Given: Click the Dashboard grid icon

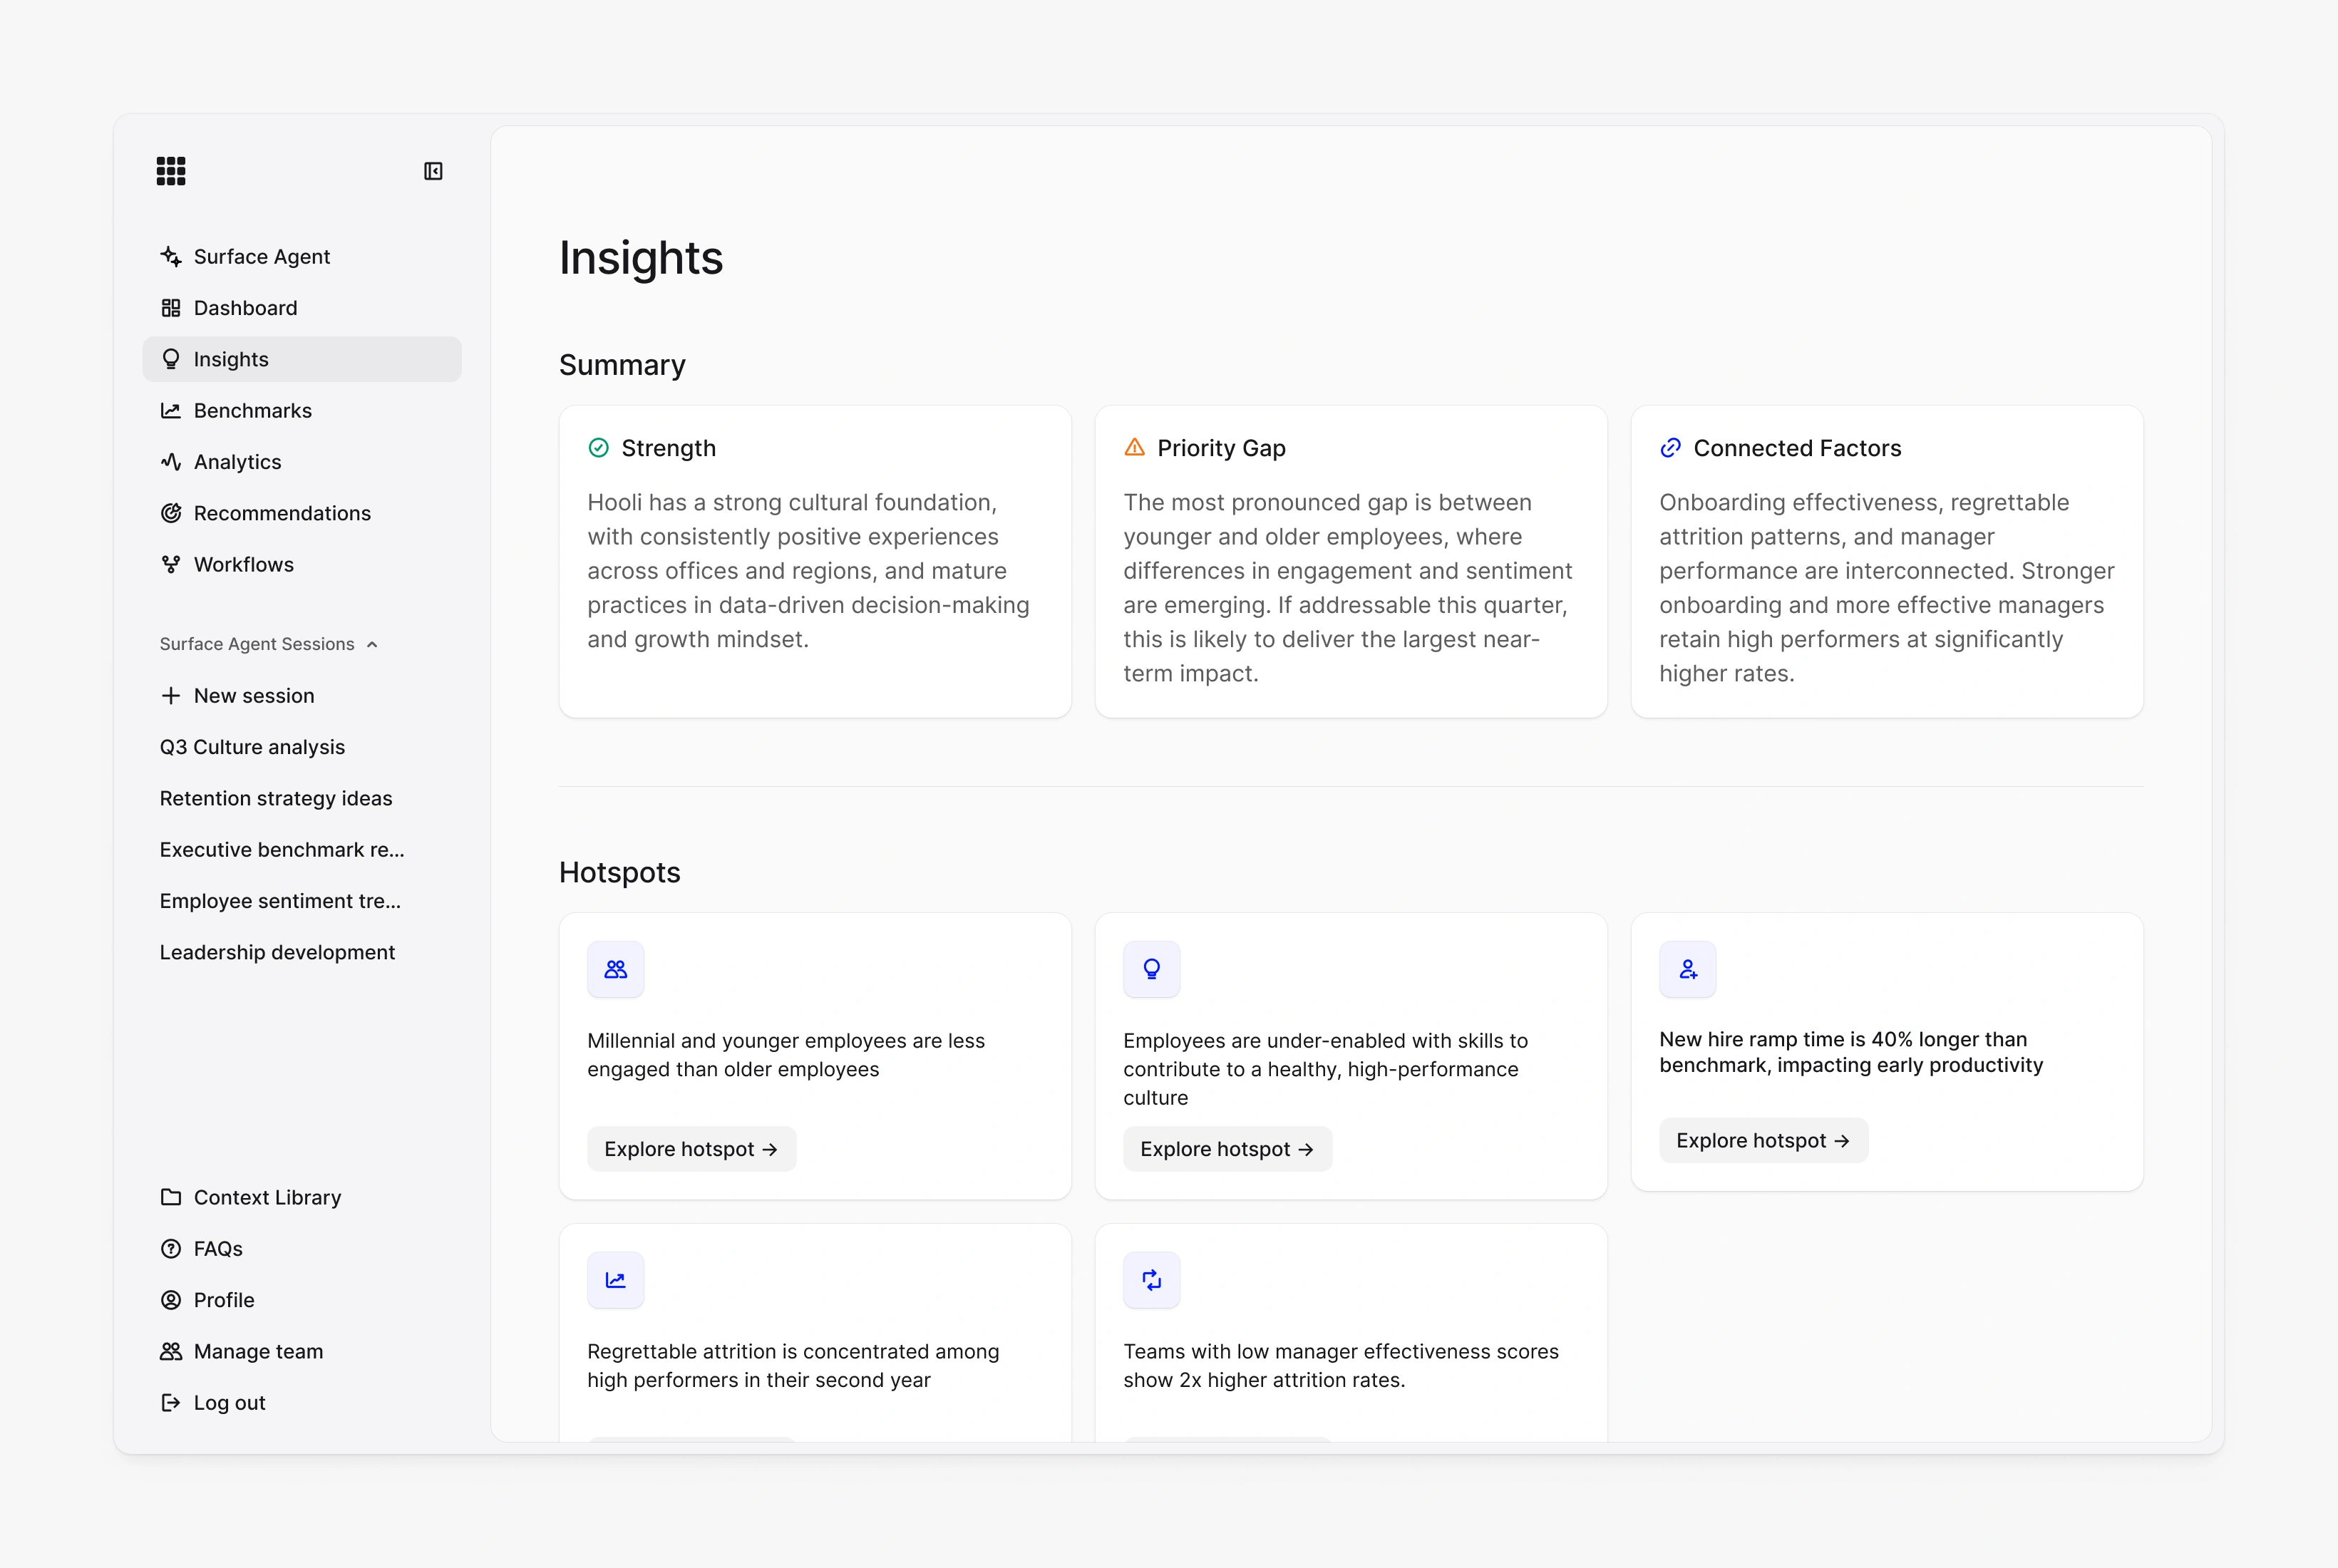Looking at the screenshot, I should pyautogui.click(x=171, y=308).
